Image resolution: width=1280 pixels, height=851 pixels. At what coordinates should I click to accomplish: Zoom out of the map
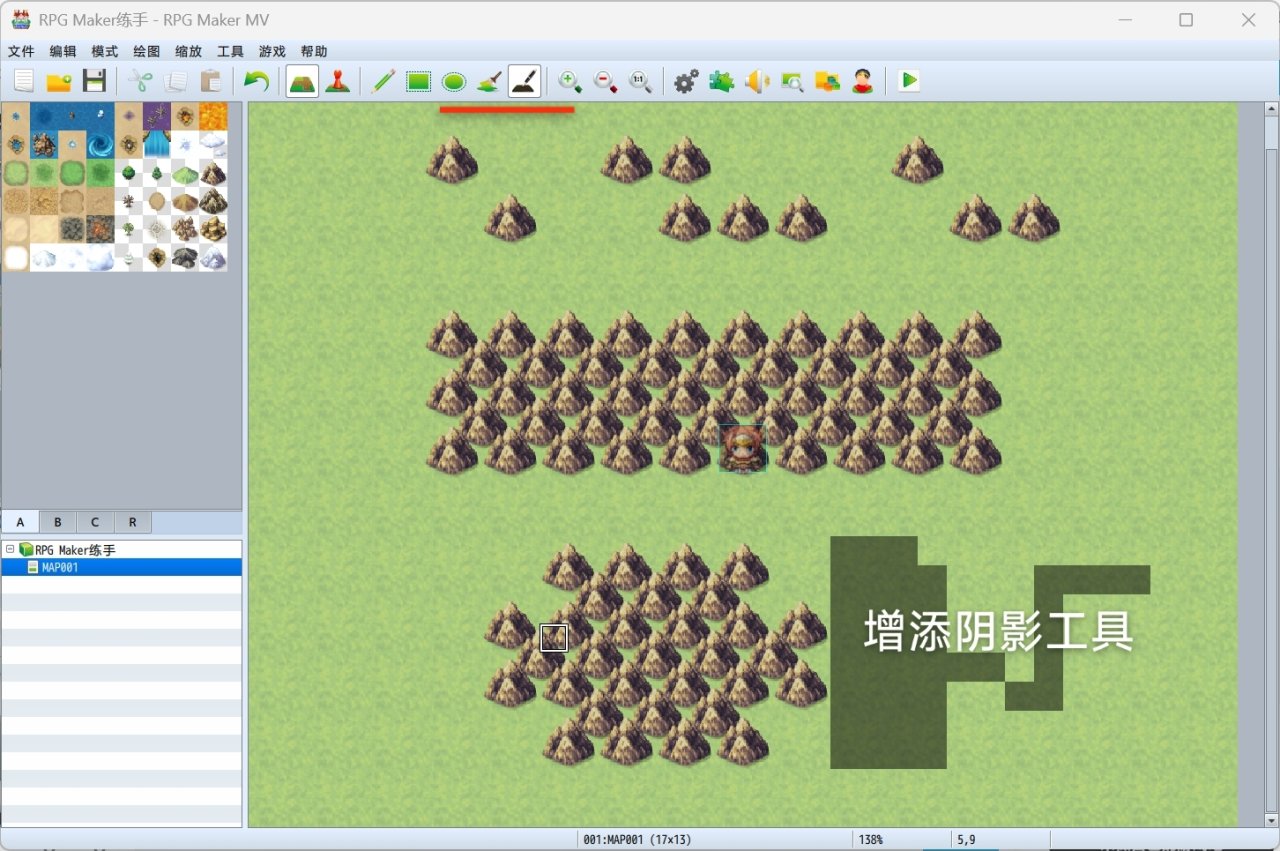coord(605,81)
